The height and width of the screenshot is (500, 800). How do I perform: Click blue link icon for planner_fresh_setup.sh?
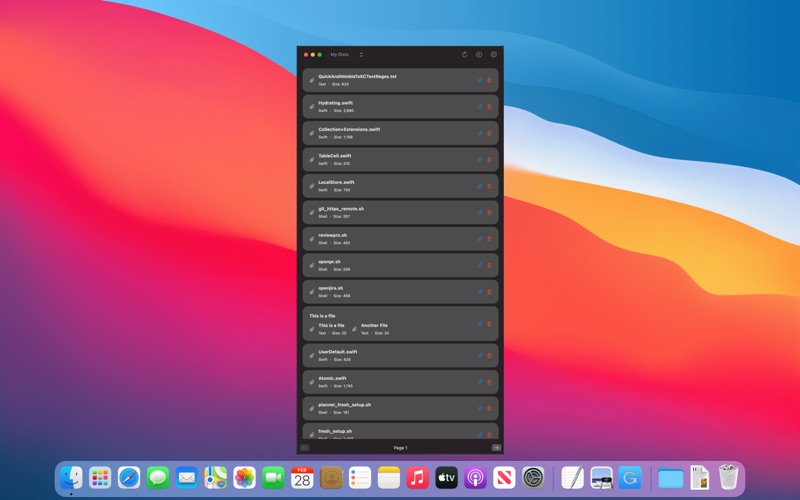coord(480,409)
